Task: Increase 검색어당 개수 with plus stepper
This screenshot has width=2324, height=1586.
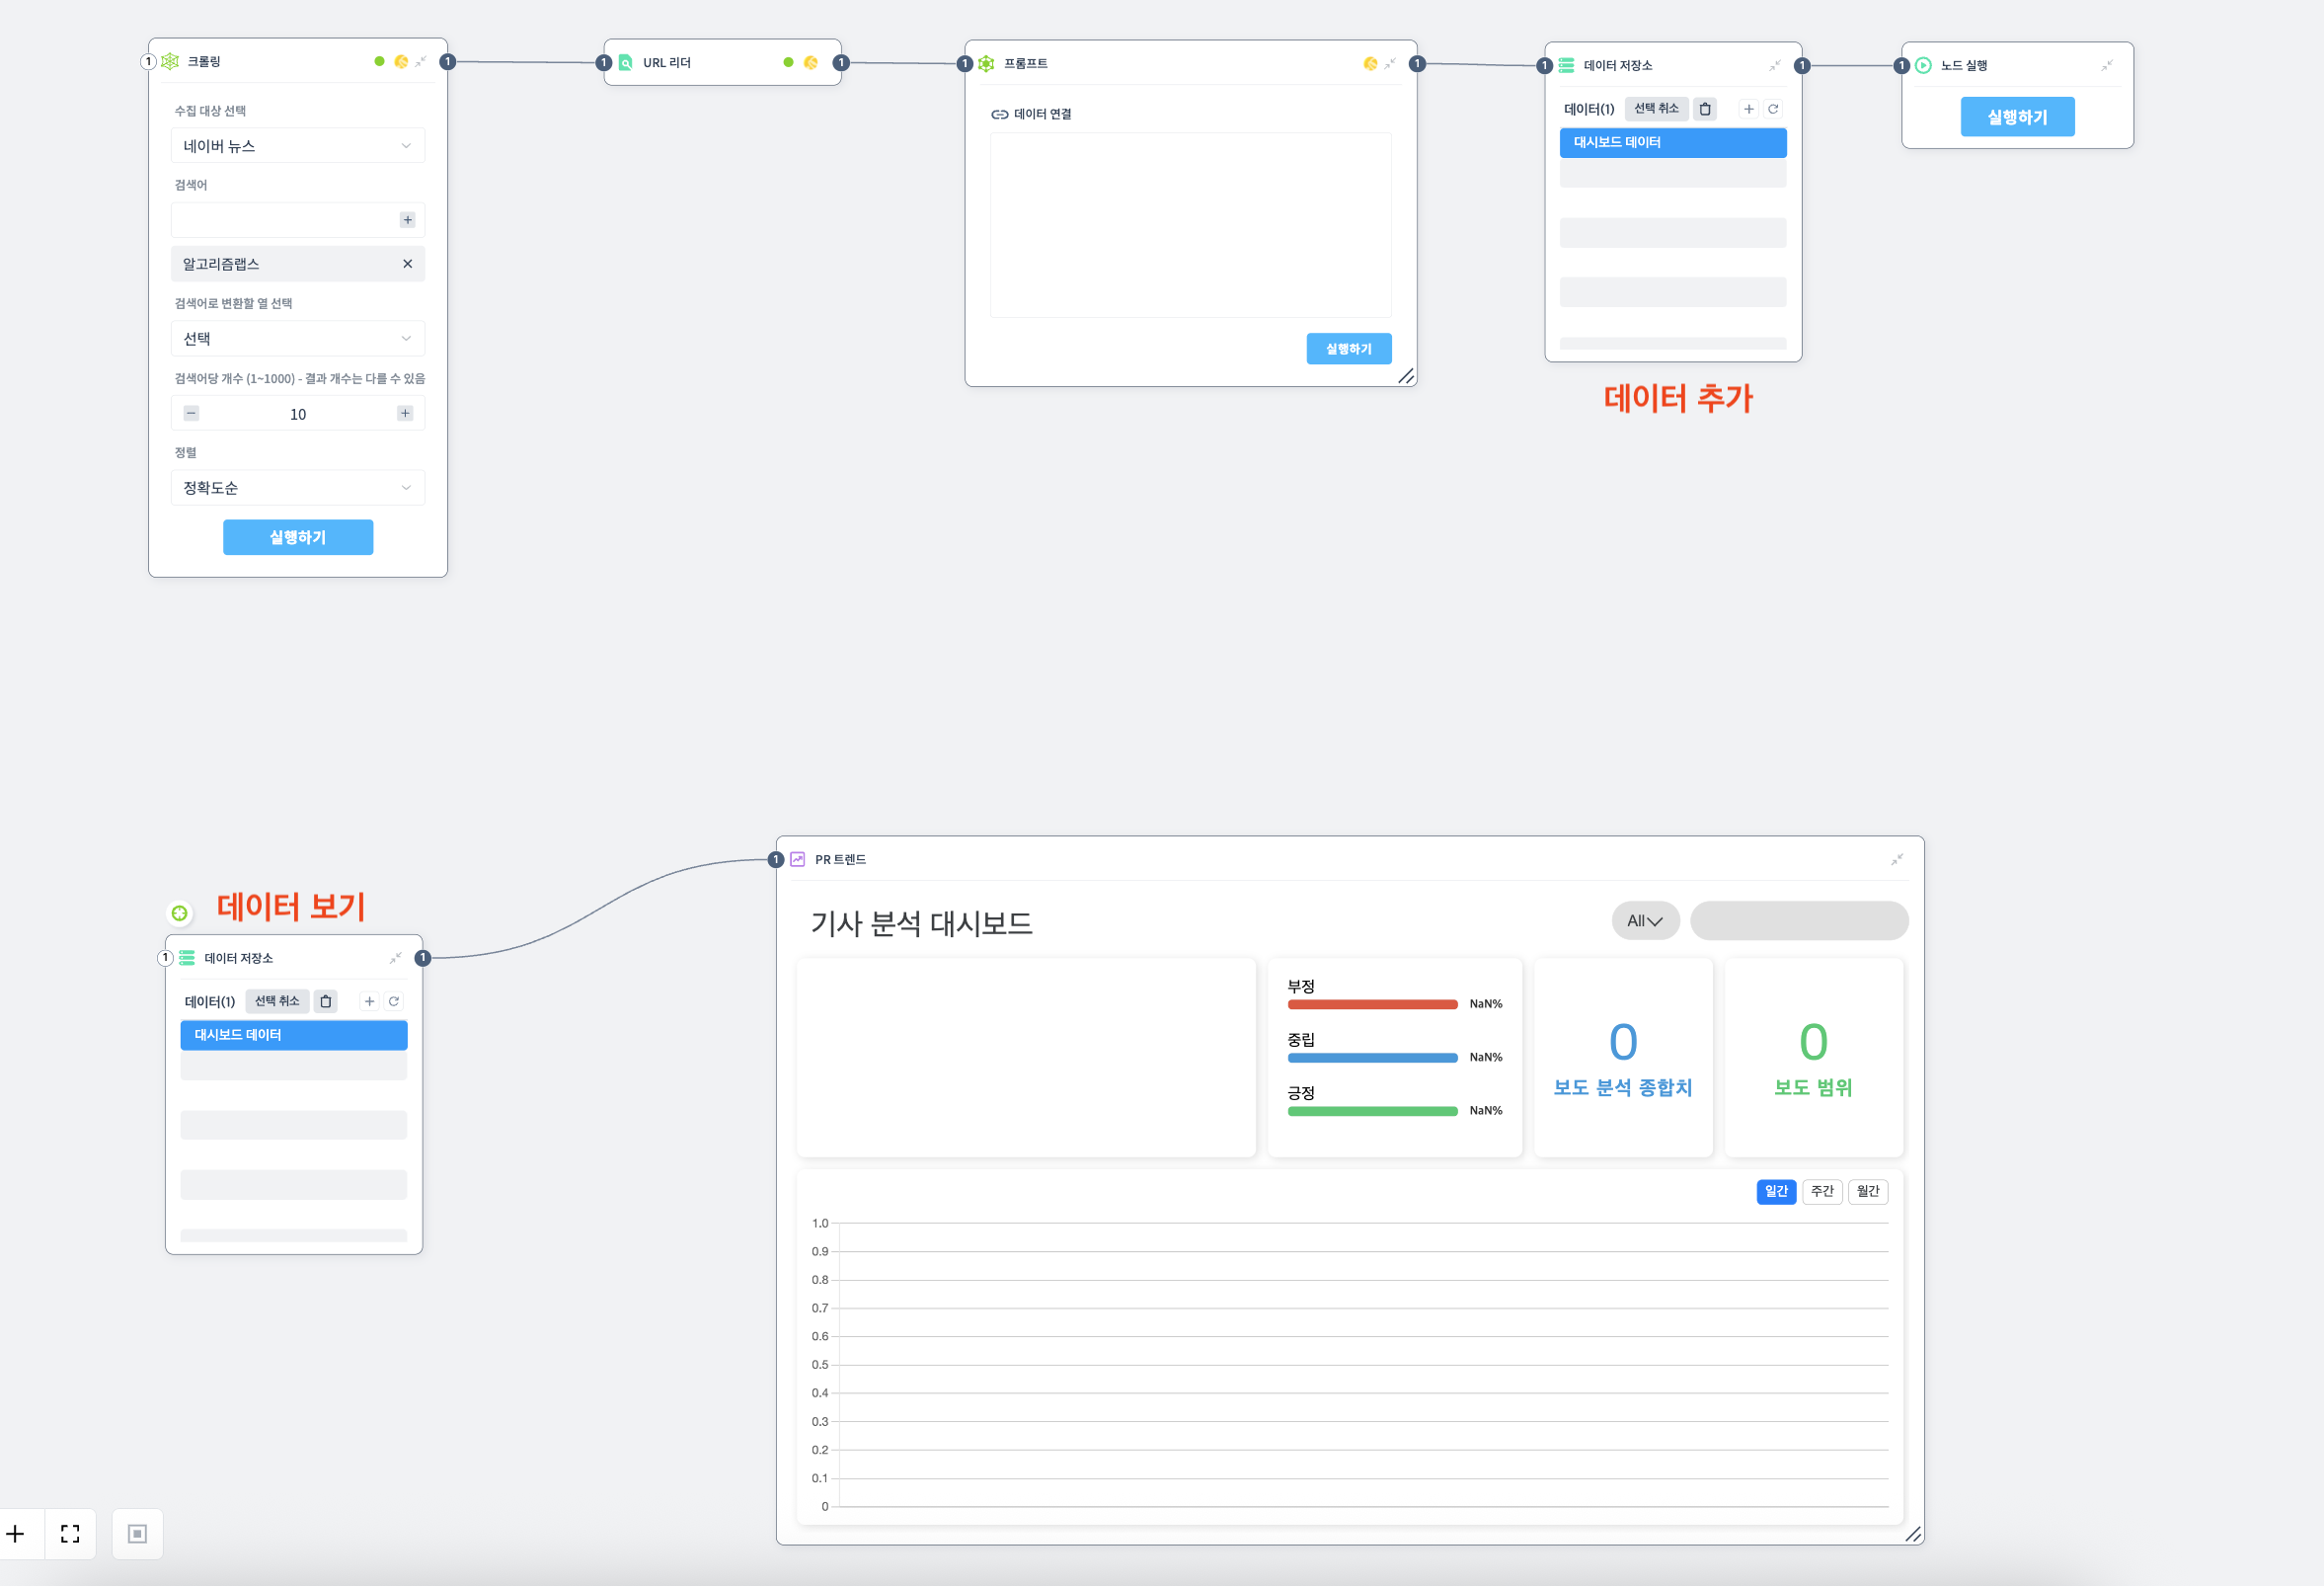Action: [x=405, y=414]
